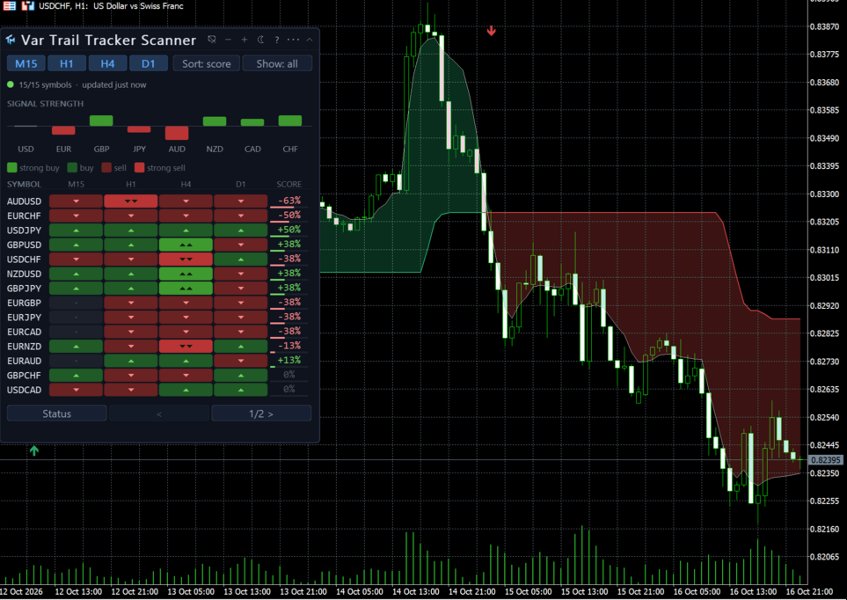Select the USDJPY symbol row label
847x600 pixels.
tap(24, 231)
